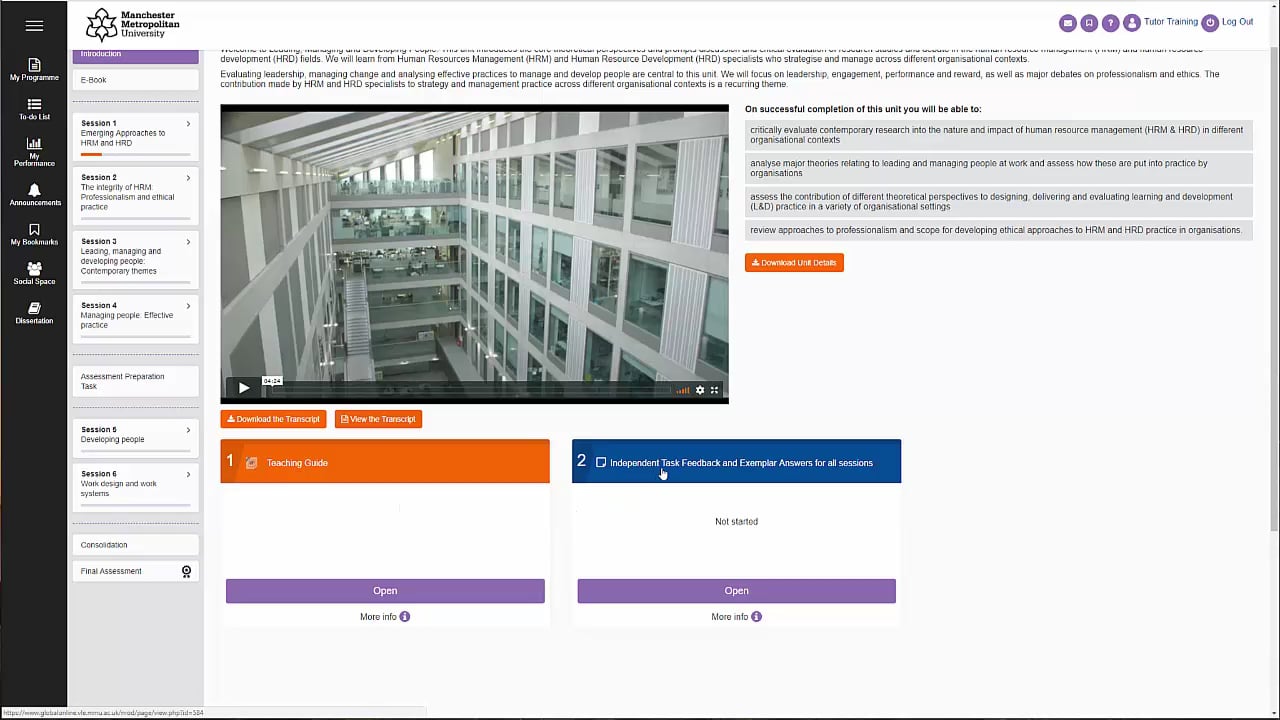Viewport: 1280px width, 720px height.
Task: Tick the Independent Task Feedback checkbox
Action: point(601,463)
